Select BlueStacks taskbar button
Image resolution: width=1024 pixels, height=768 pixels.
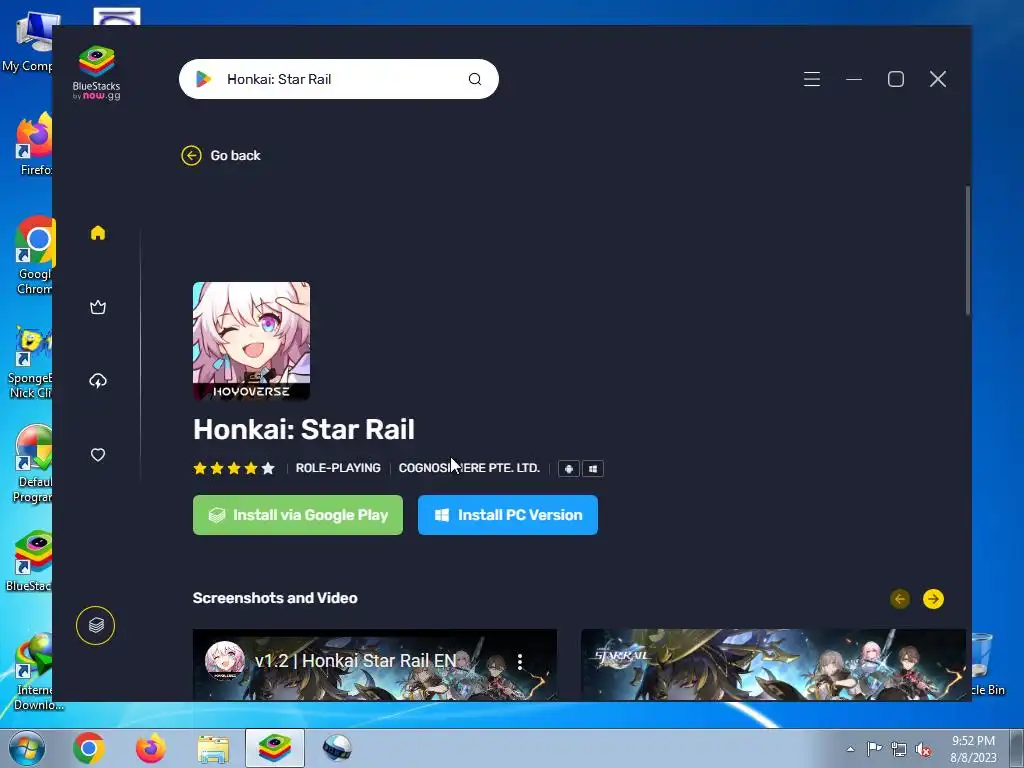coord(275,748)
